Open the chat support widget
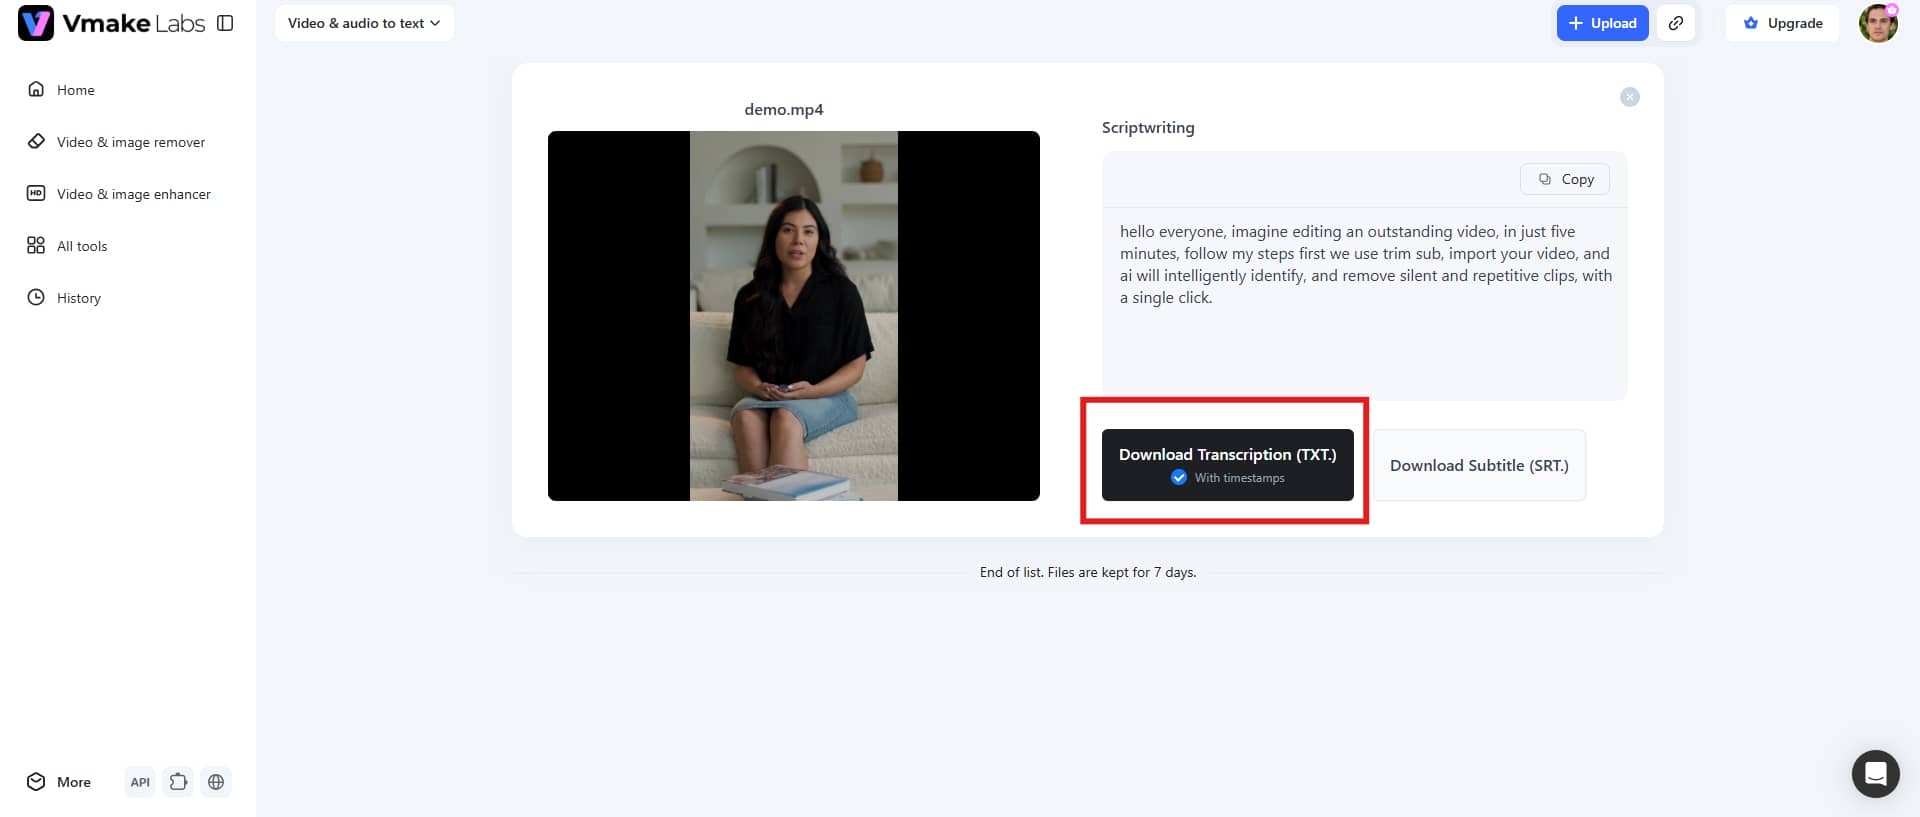 [1876, 774]
